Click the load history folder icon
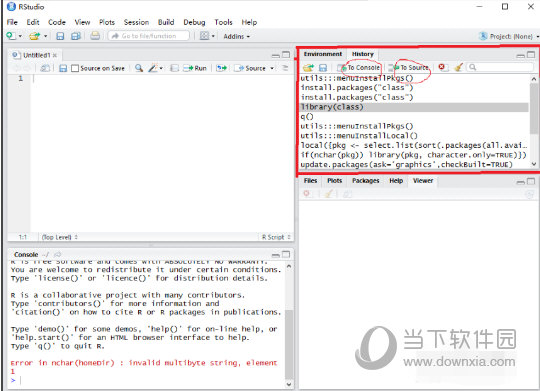The image size is (540, 391). (x=308, y=68)
